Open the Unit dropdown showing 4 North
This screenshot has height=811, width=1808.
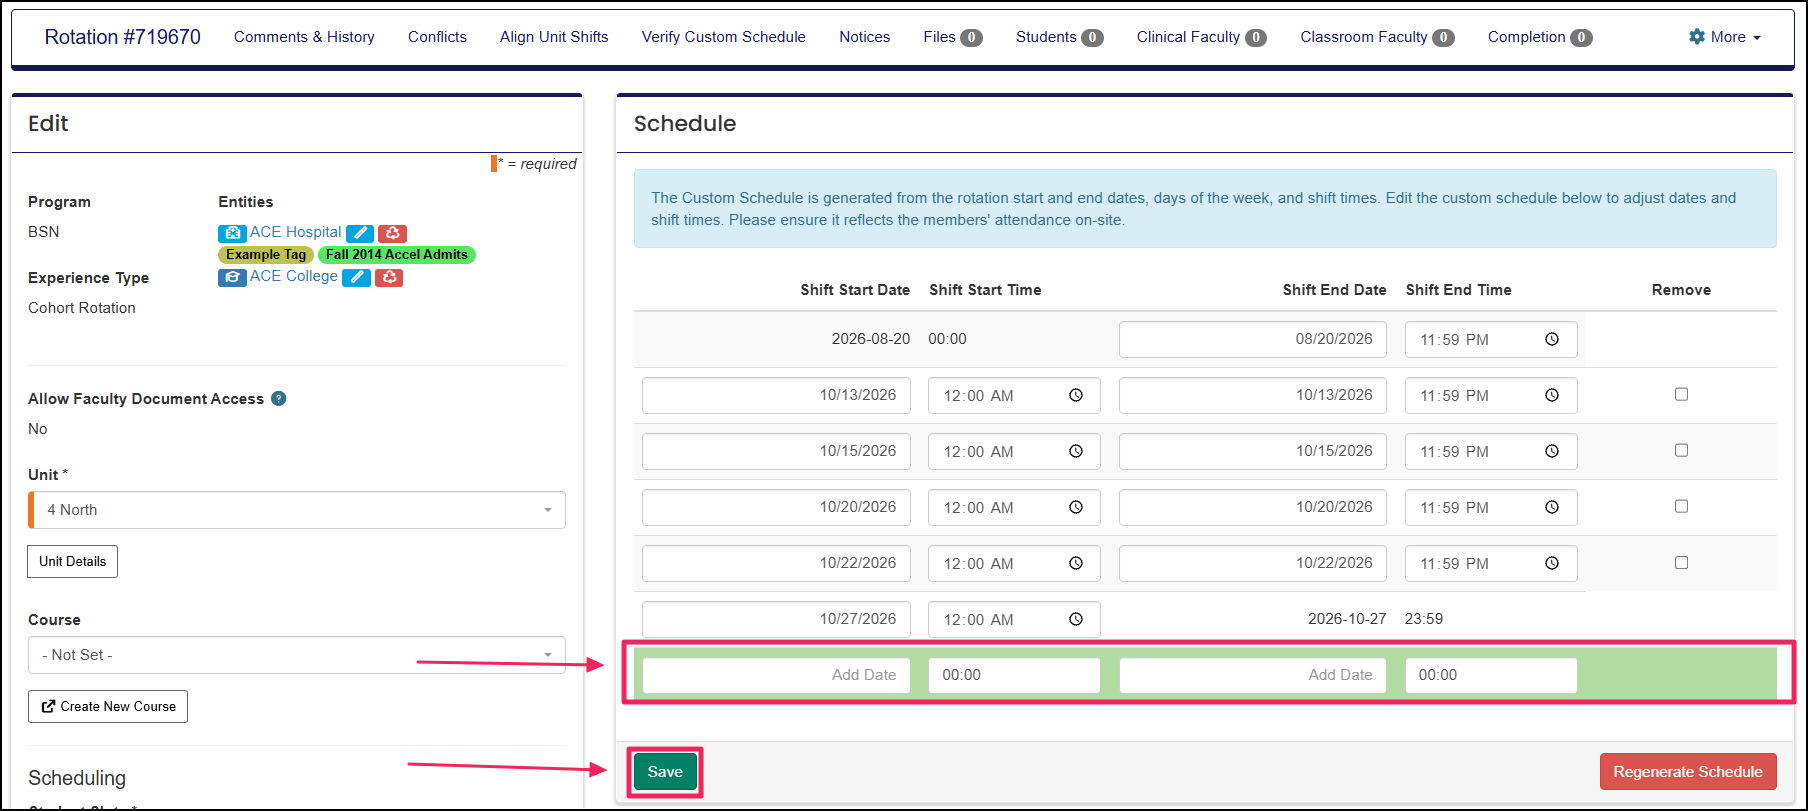click(297, 510)
